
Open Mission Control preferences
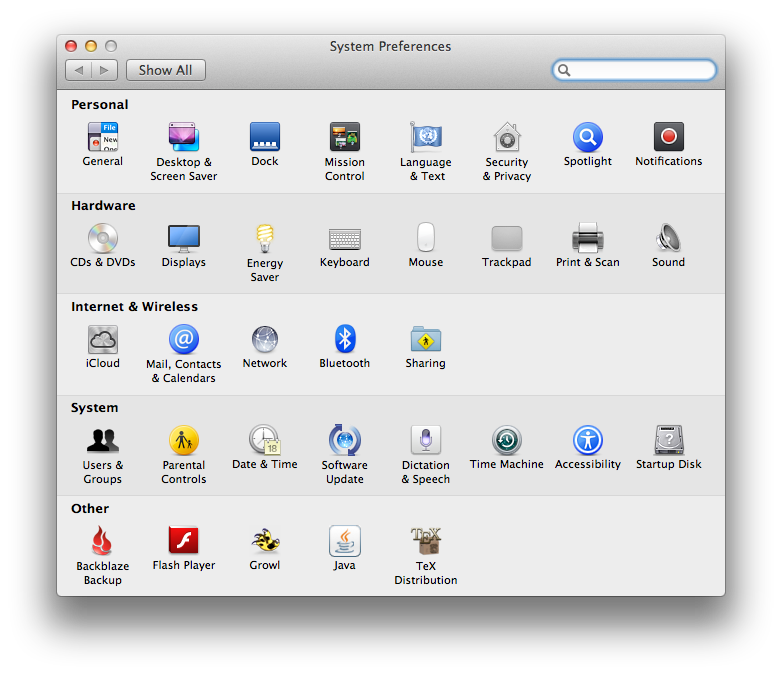(344, 137)
